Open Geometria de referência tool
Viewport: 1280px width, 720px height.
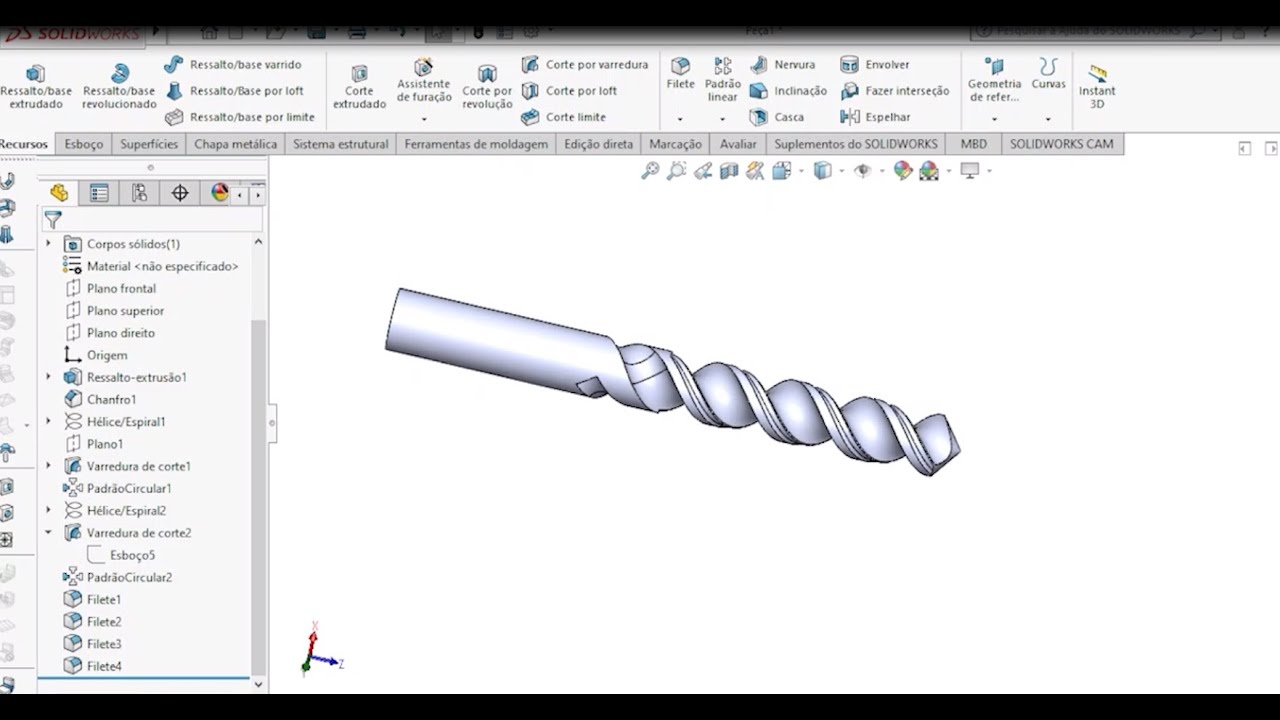point(994,80)
